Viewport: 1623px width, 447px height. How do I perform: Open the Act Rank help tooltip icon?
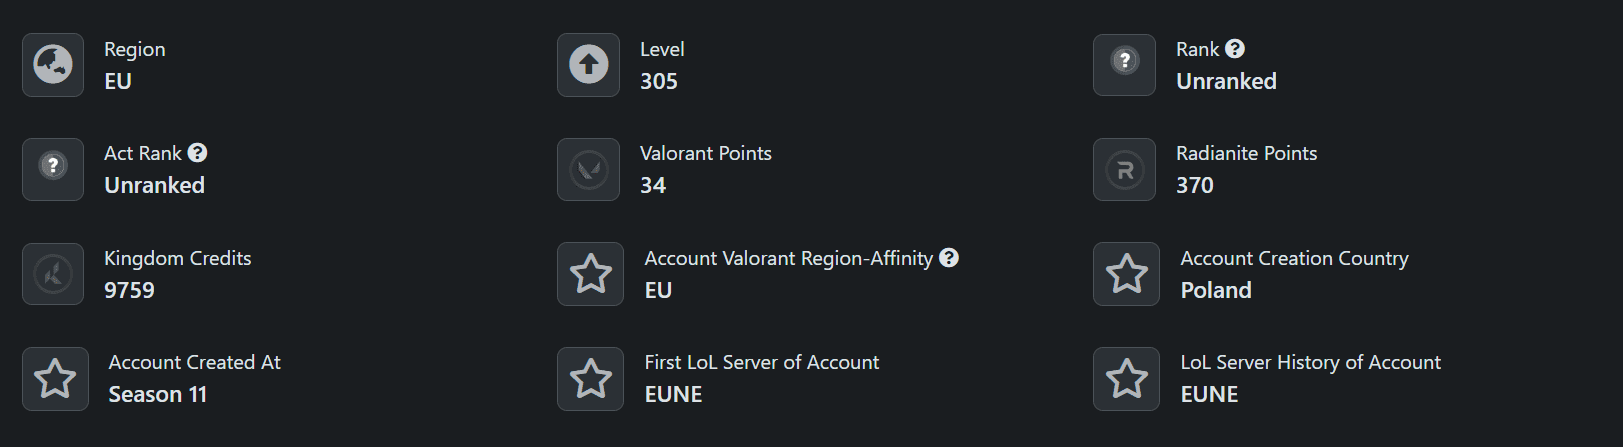click(x=198, y=153)
